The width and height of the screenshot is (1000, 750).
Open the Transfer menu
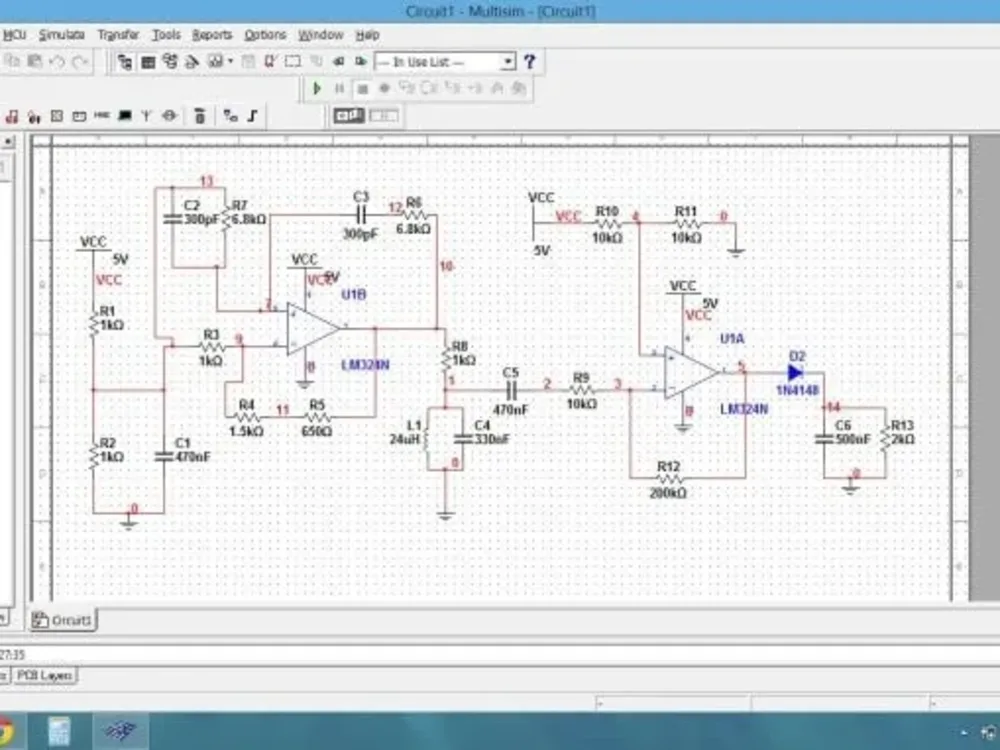tap(118, 34)
